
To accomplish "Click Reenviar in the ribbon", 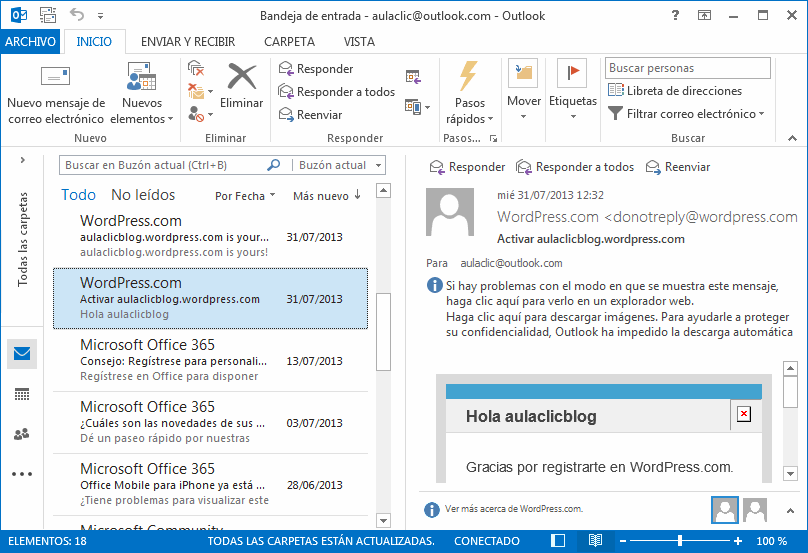I will (x=310, y=114).
